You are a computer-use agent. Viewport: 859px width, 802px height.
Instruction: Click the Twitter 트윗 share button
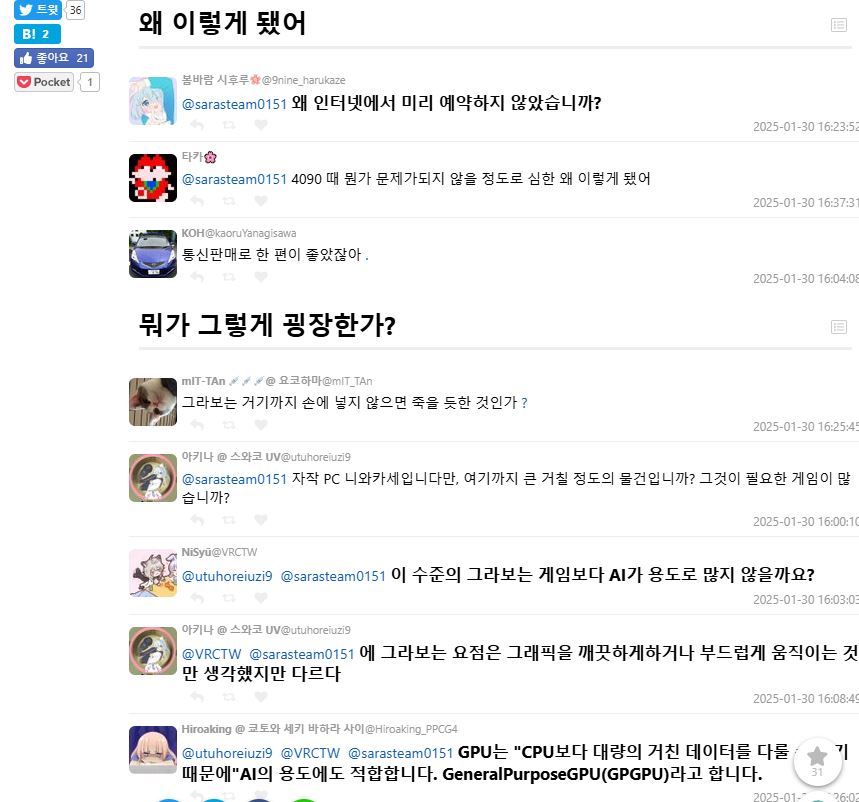[38, 9]
